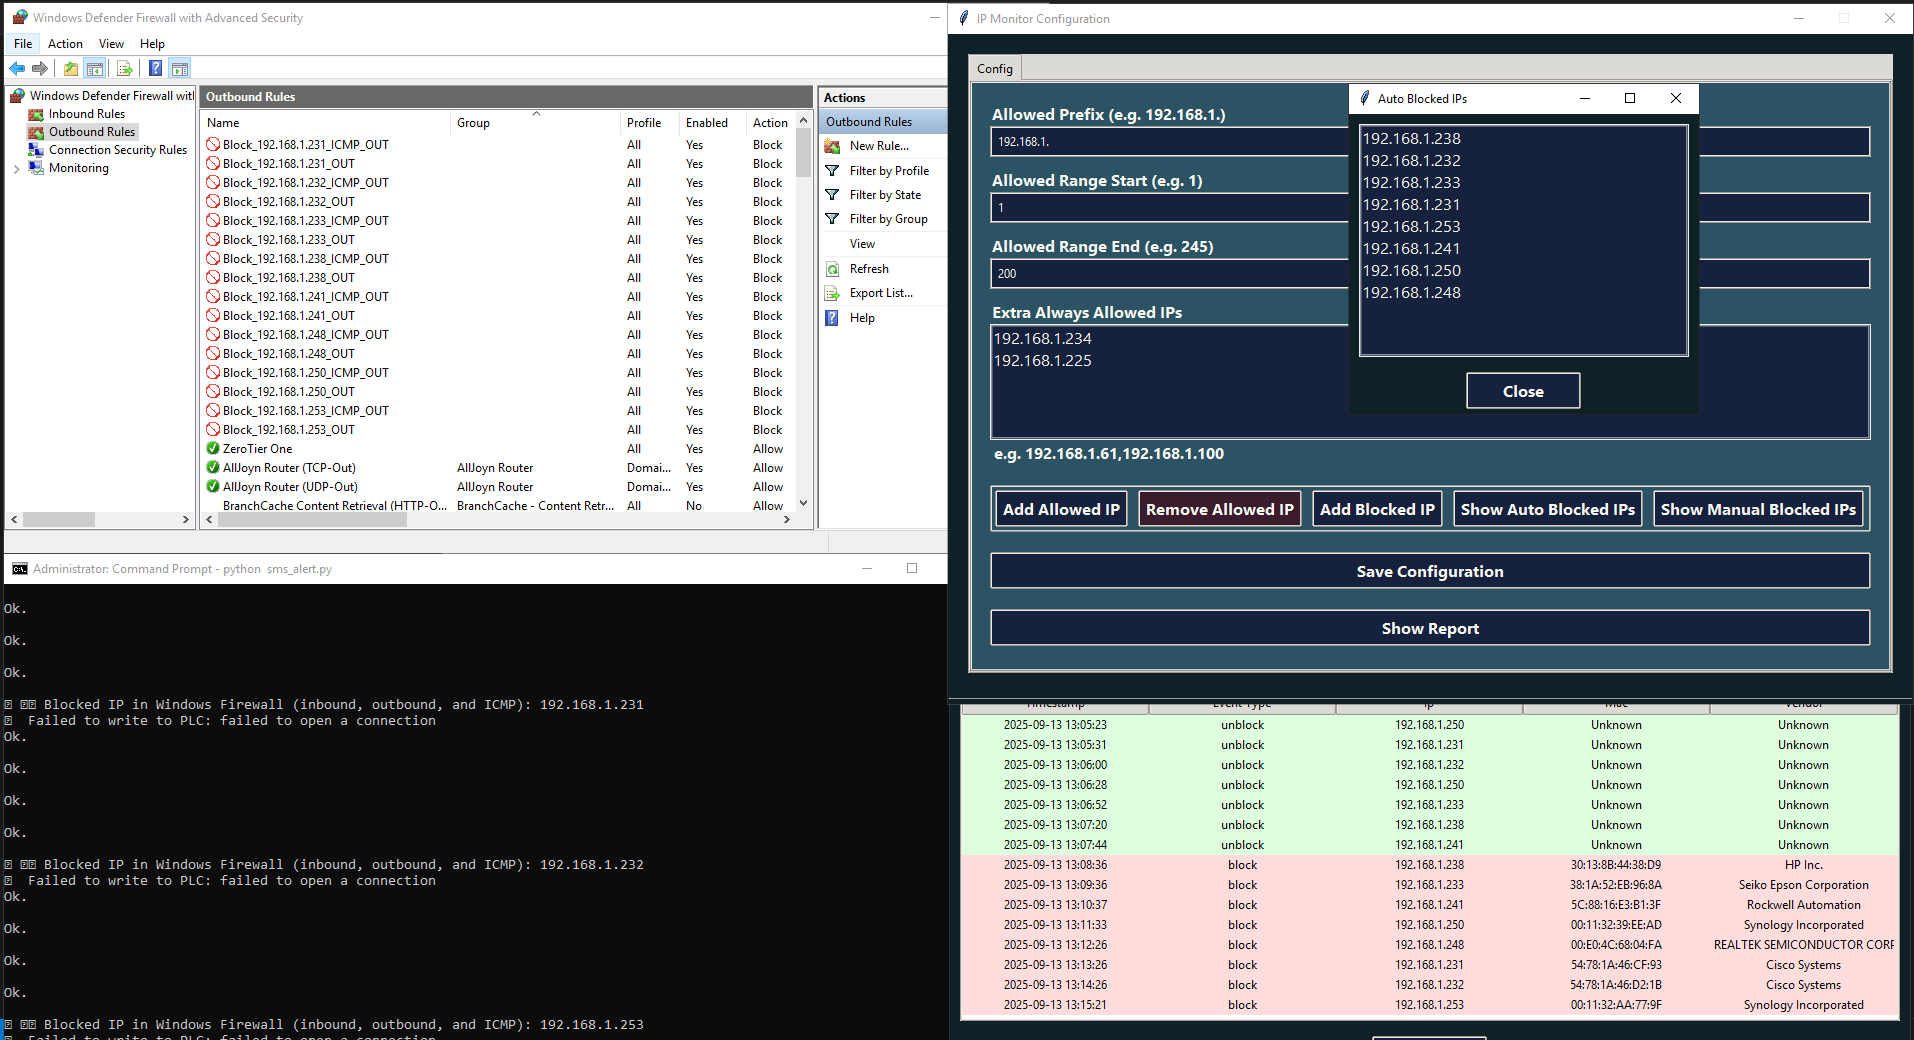Click the Up one level folder icon
The image size is (1914, 1040).
(71, 69)
